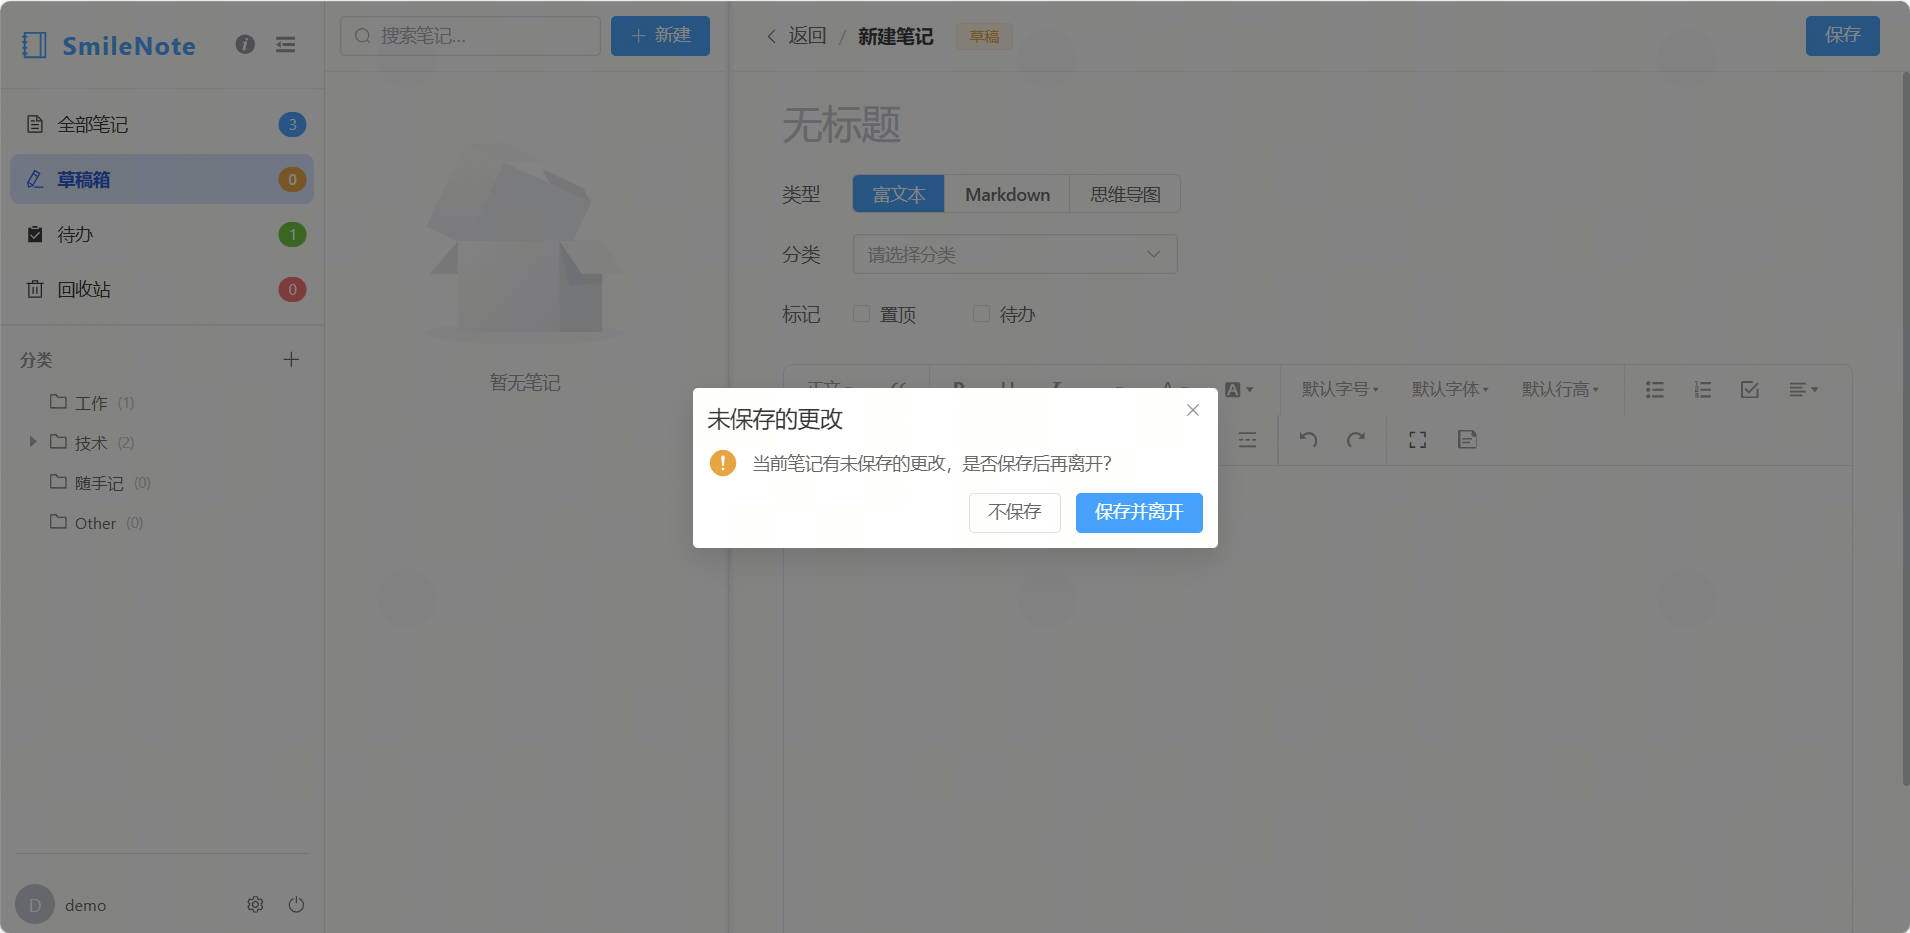Switch note type to 思维导图

pyautogui.click(x=1125, y=194)
